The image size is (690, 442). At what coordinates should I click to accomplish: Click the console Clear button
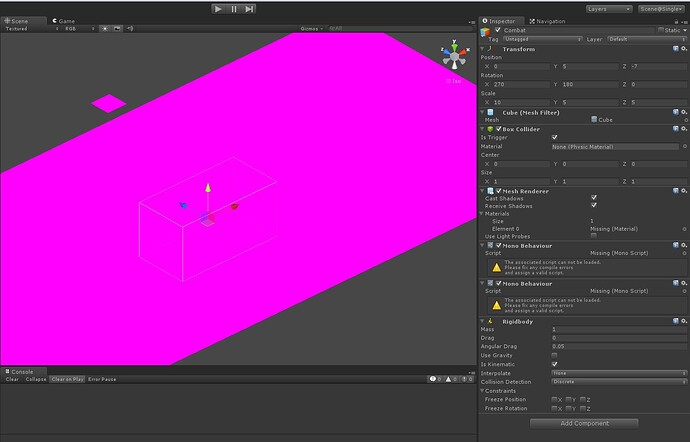[x=12, y=379]
